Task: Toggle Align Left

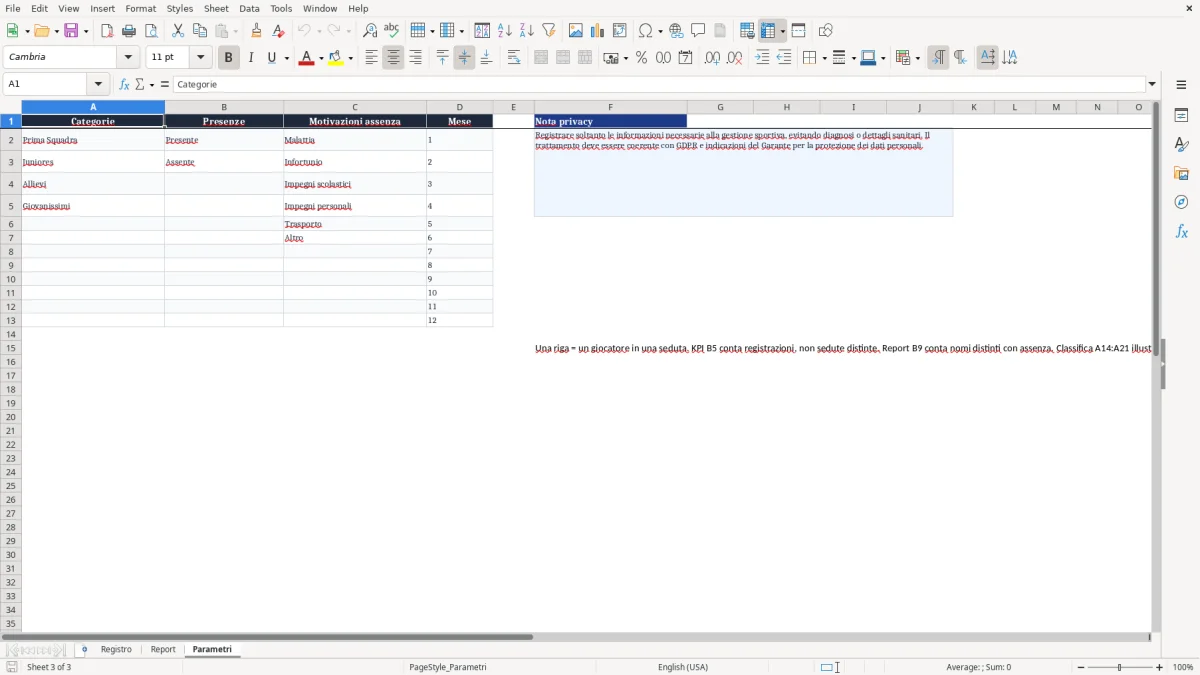Action: click(x=371, y=58)
